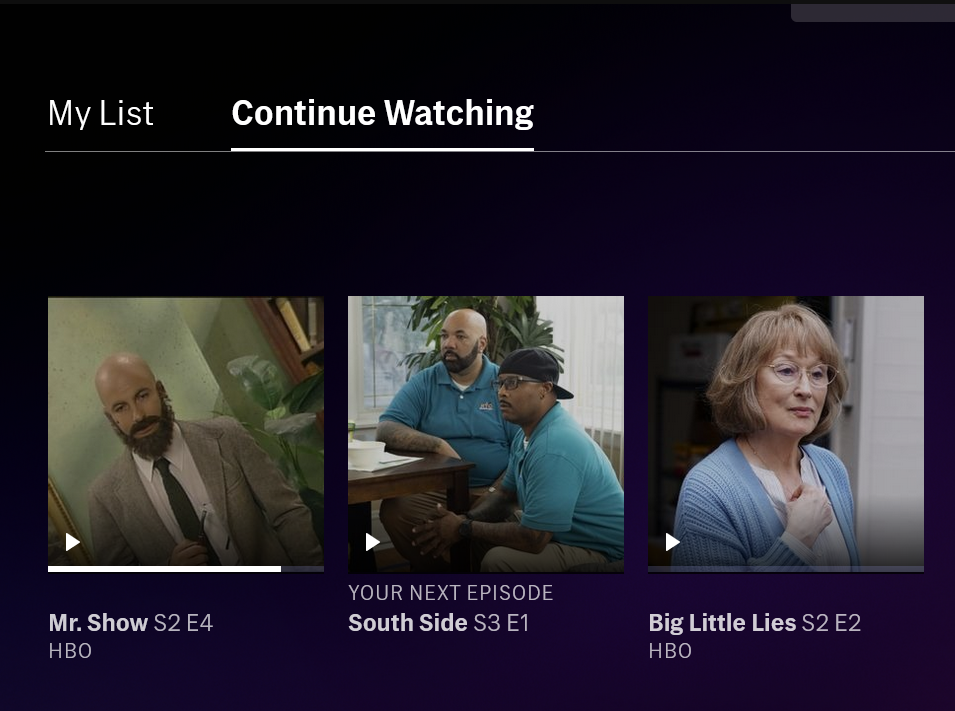Hit the play icon on South Side thumbnail
The width and height of the screenshot is (955, 711).
372,542
